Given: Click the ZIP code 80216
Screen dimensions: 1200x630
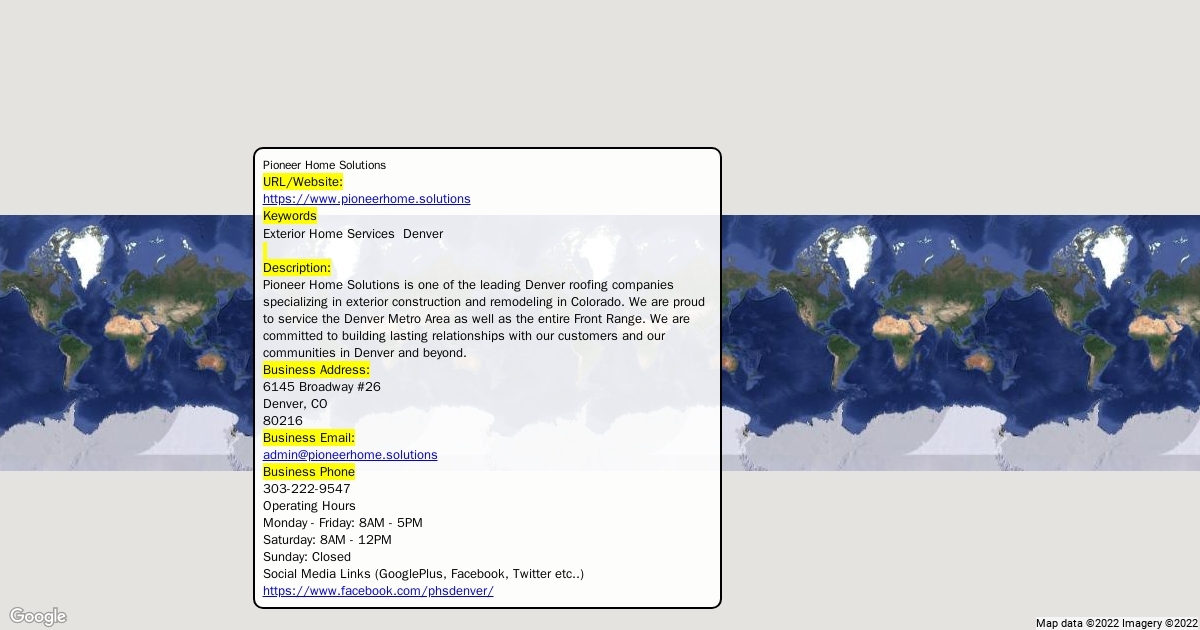Looking at the screenshot, I should point(283,421).
